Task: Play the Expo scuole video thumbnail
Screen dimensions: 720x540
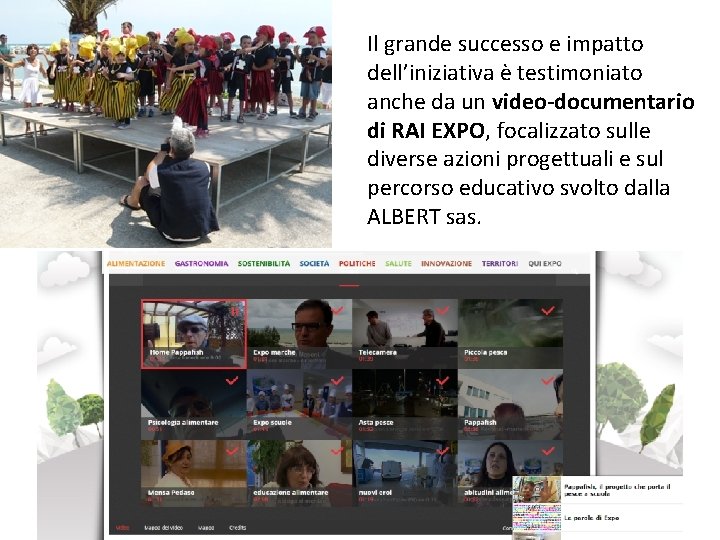Action: click(299, 405)
